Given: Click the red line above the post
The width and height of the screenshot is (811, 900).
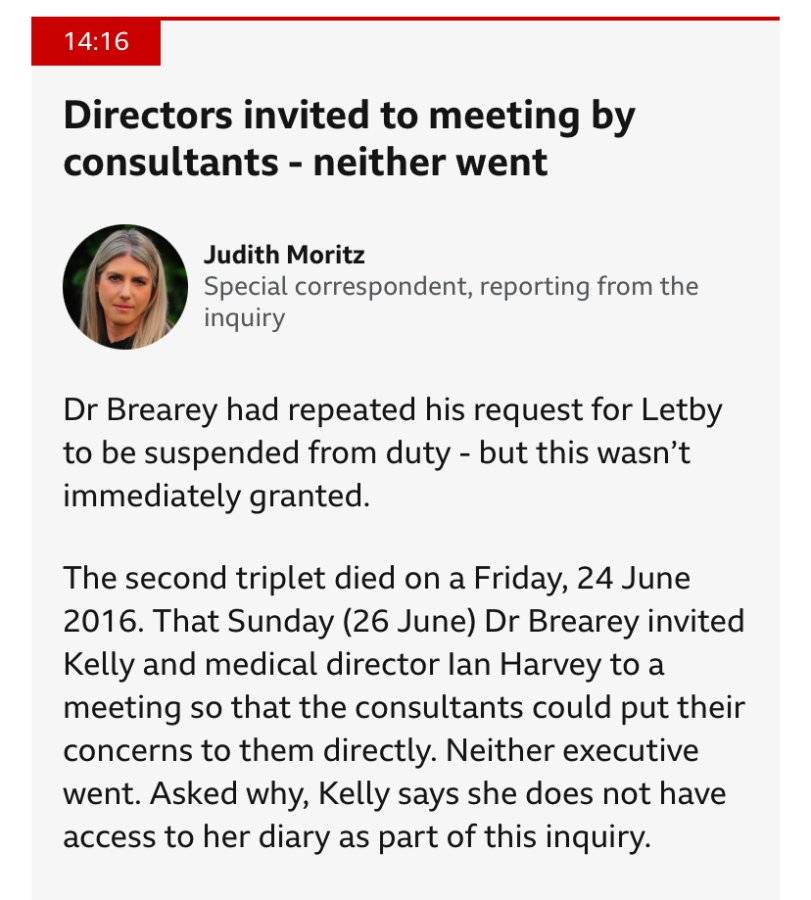Looking at the screenshot, I should [x=469, y=19].
